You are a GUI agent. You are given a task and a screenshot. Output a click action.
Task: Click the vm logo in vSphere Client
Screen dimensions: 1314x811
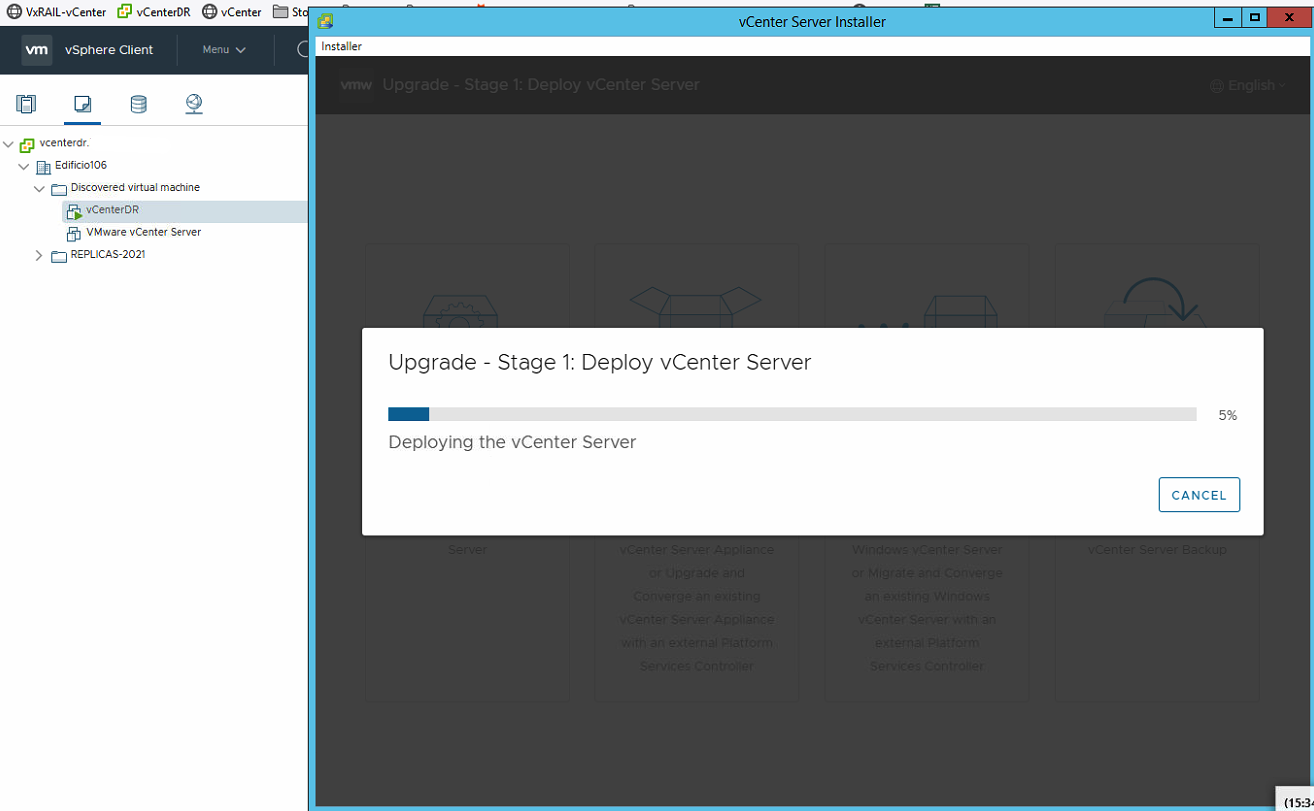coord(37,50)
